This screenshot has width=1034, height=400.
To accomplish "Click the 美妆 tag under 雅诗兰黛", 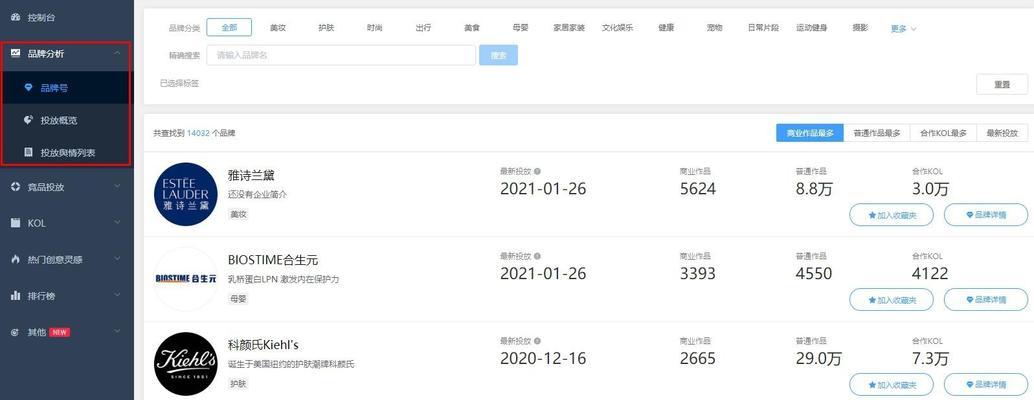I will tap(238, 214).
